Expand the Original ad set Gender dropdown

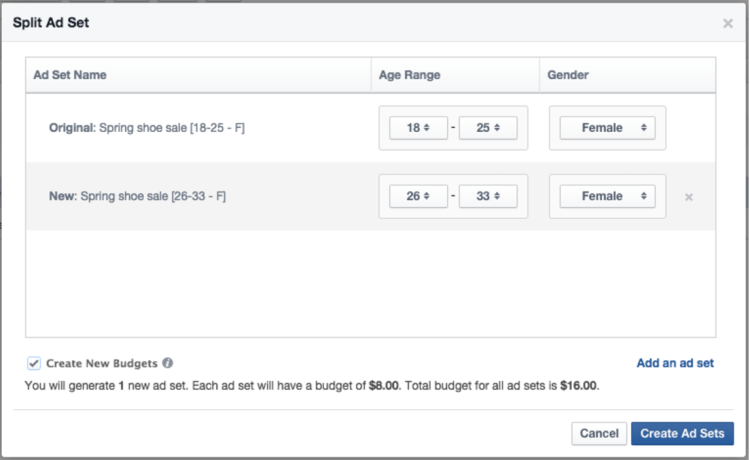607,128
